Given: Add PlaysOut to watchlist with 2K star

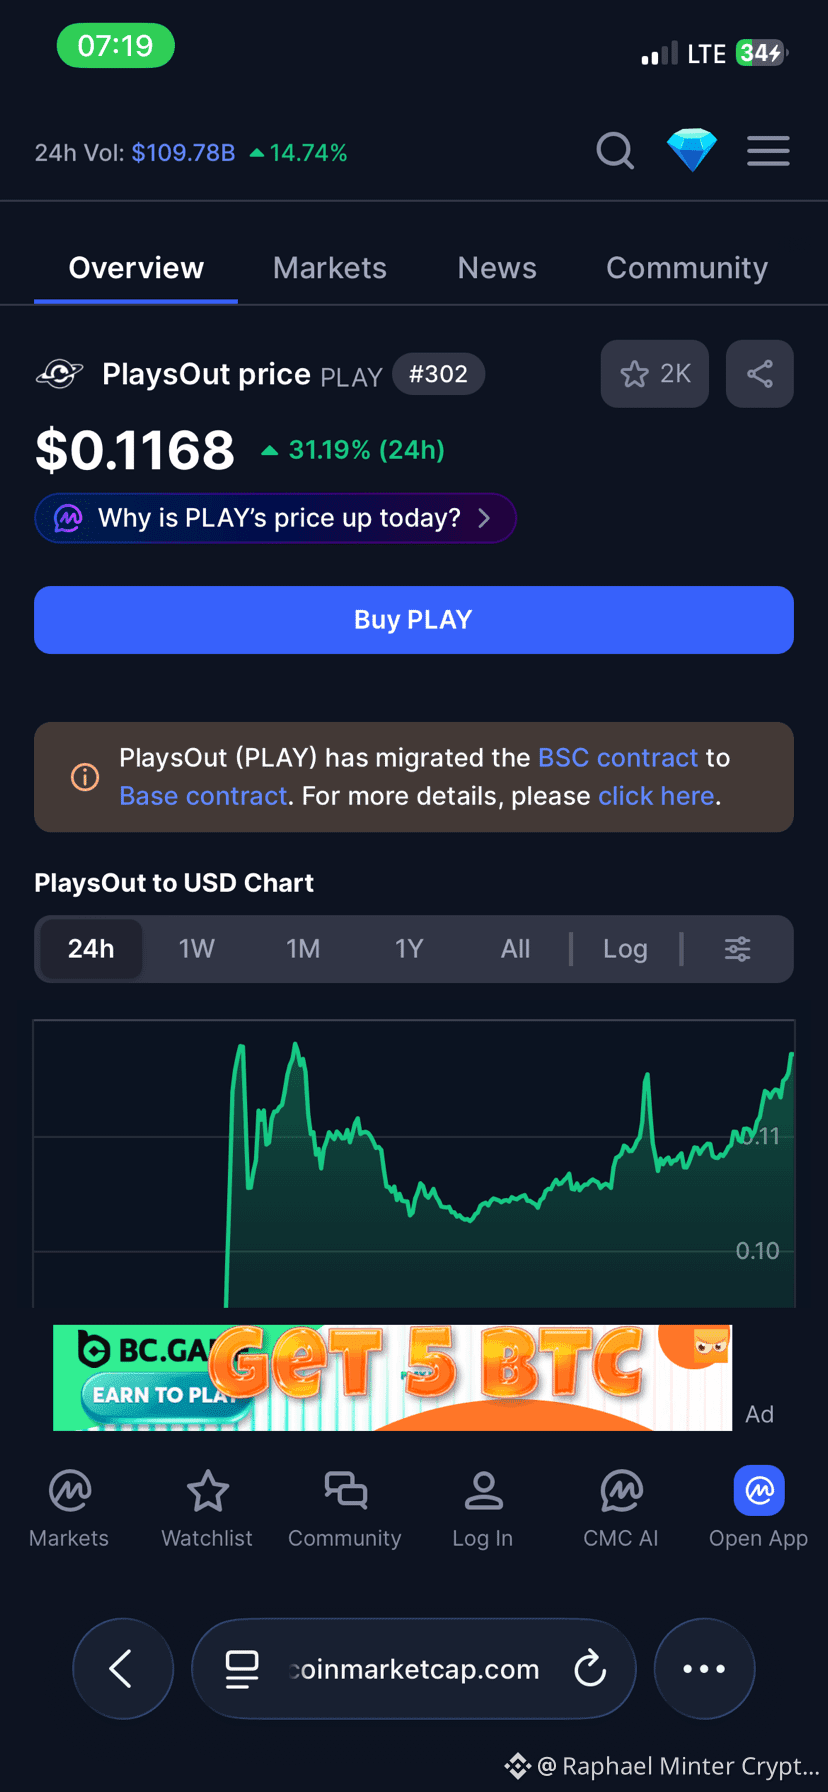Looking at the screenshot, I should (655, 374).
